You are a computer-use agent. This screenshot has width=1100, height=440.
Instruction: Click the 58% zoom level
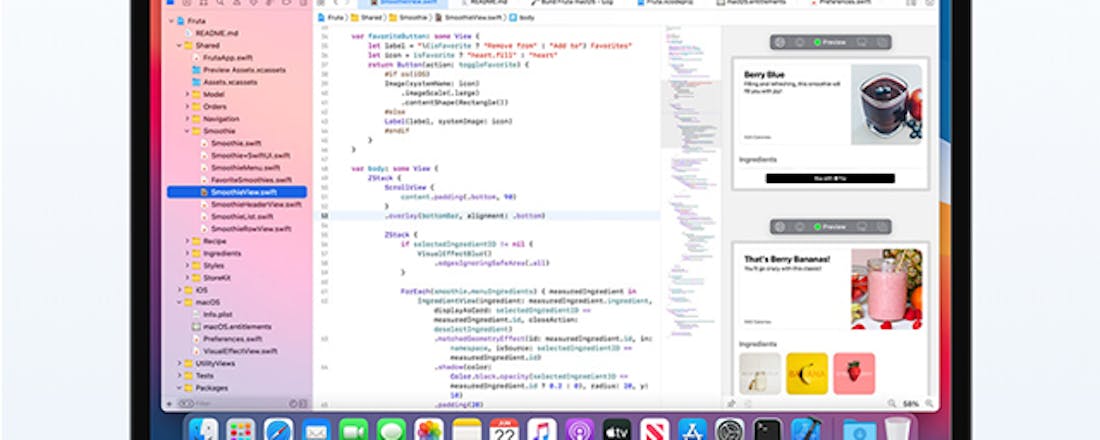(x=911, y=404)
